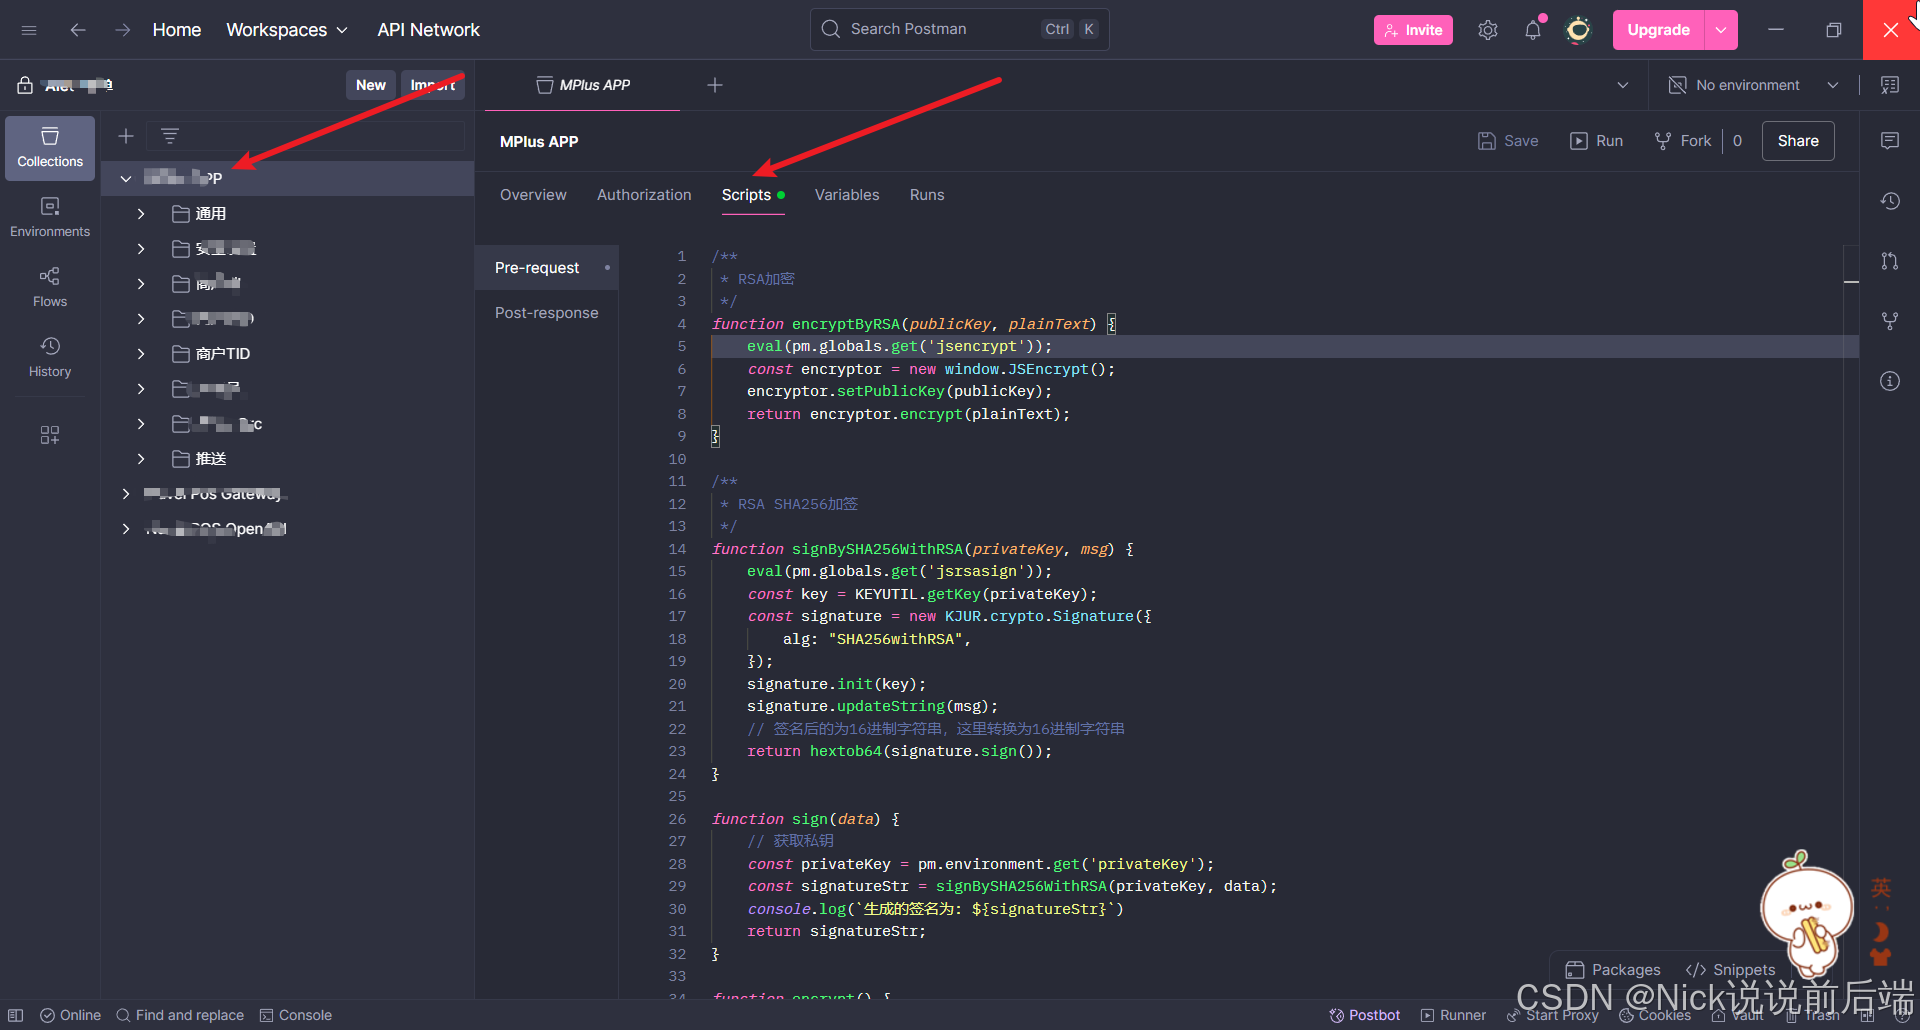Open the Collections sidebar panel
This screenshot has width=1920, height=1030.
coord(50,148)
